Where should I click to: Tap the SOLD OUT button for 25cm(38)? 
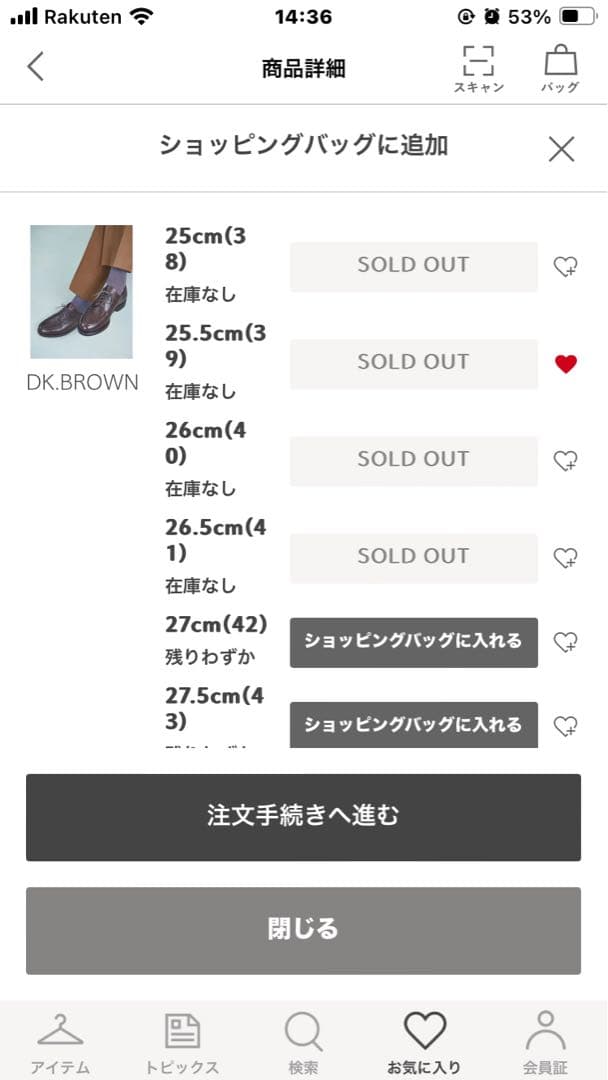click(x=413, y=266)
